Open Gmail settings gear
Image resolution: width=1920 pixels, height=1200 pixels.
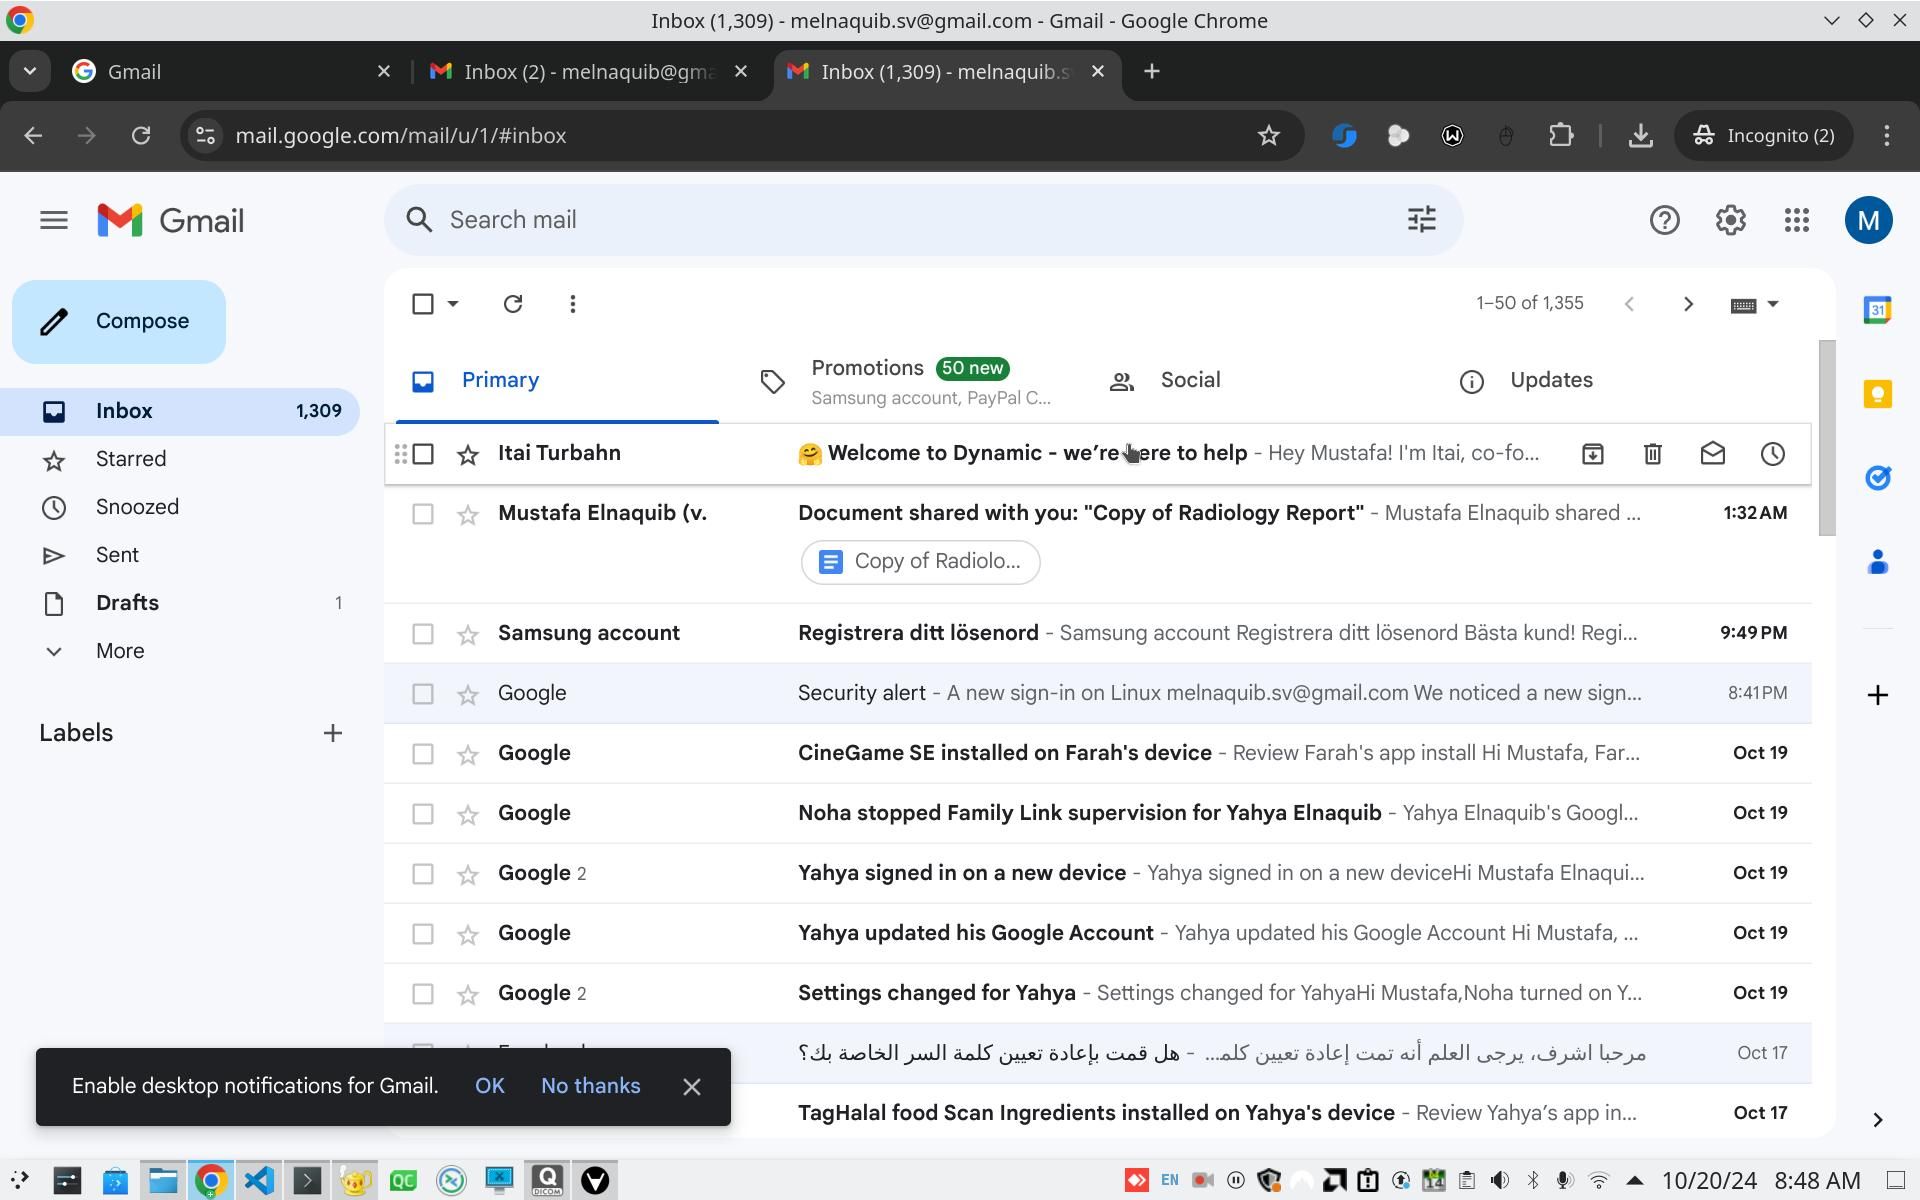point(1730,220)
